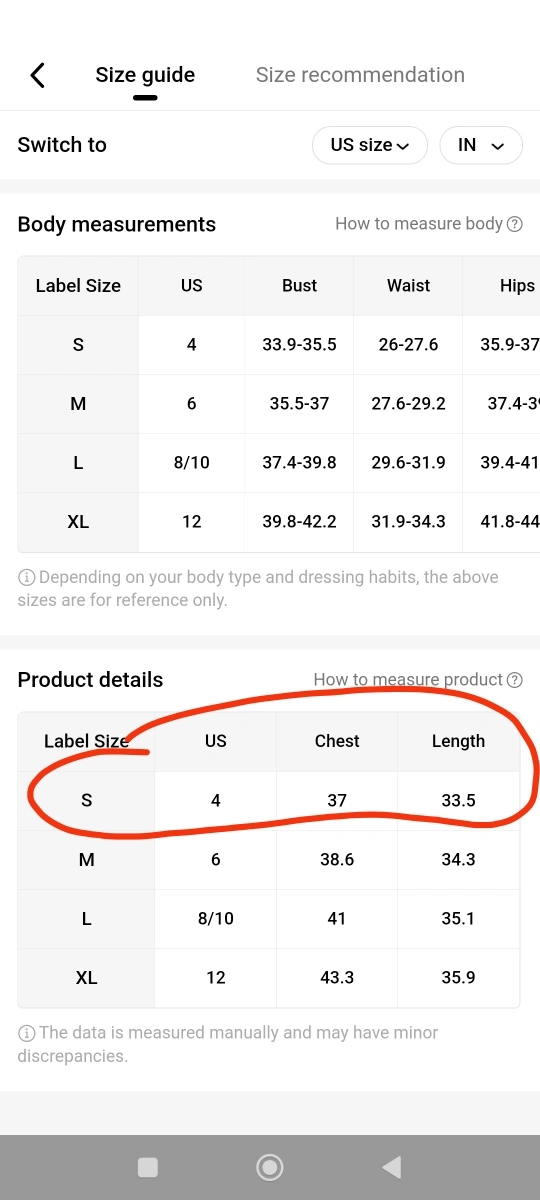Tap the Android back triangle
Screen dimensions: 540x1200
392,1167
